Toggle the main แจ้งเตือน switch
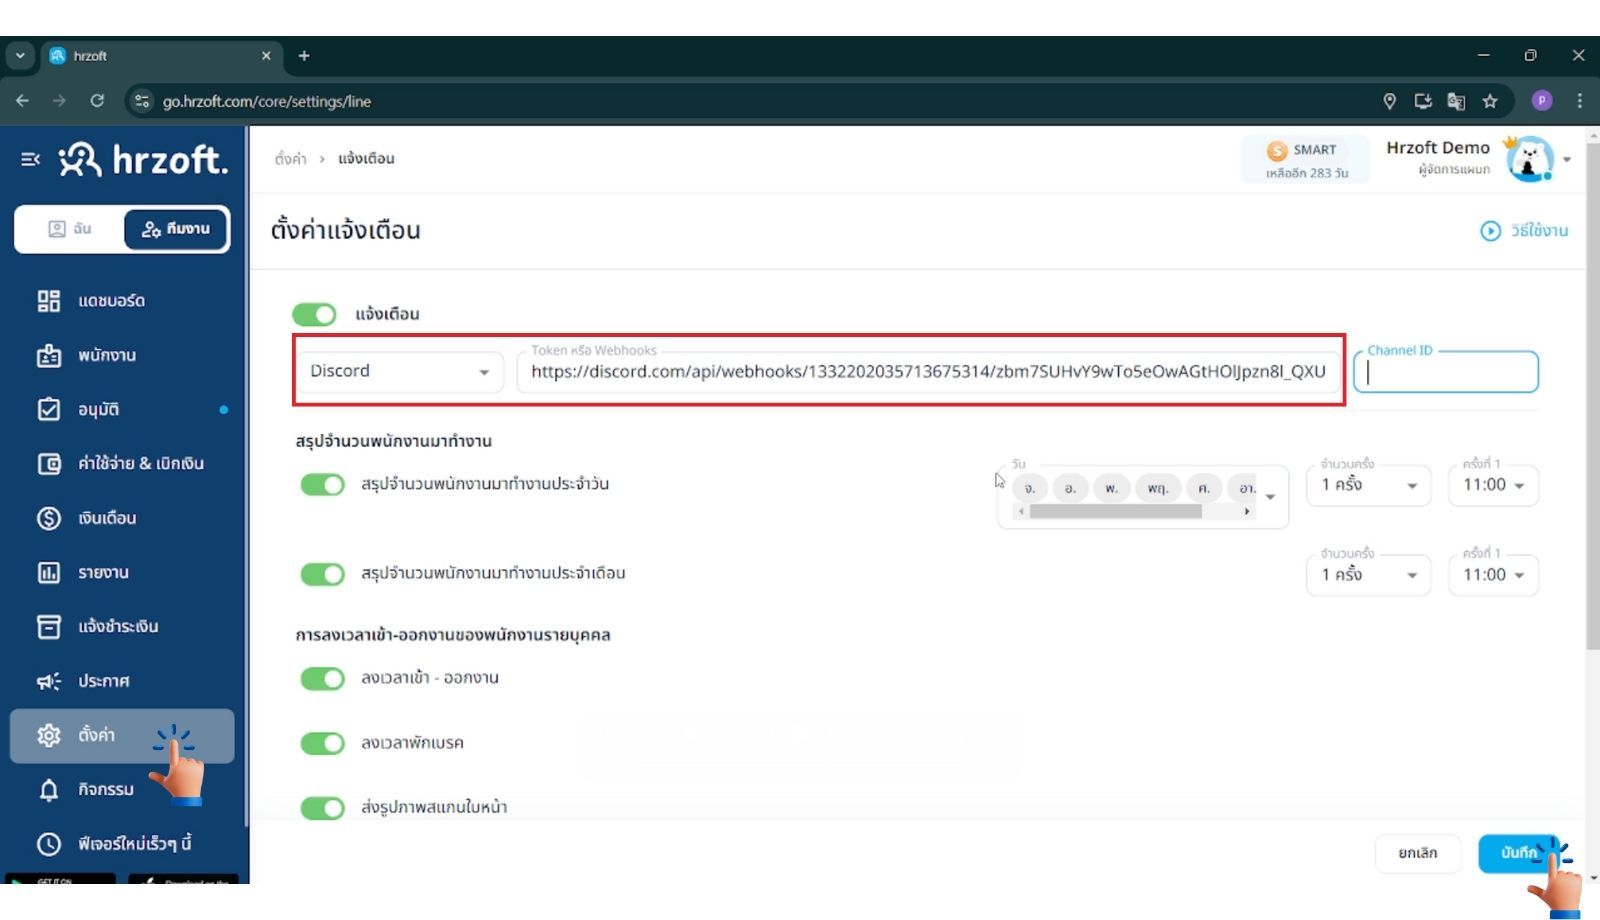1600x920 pixels. [x=315, y=314]
